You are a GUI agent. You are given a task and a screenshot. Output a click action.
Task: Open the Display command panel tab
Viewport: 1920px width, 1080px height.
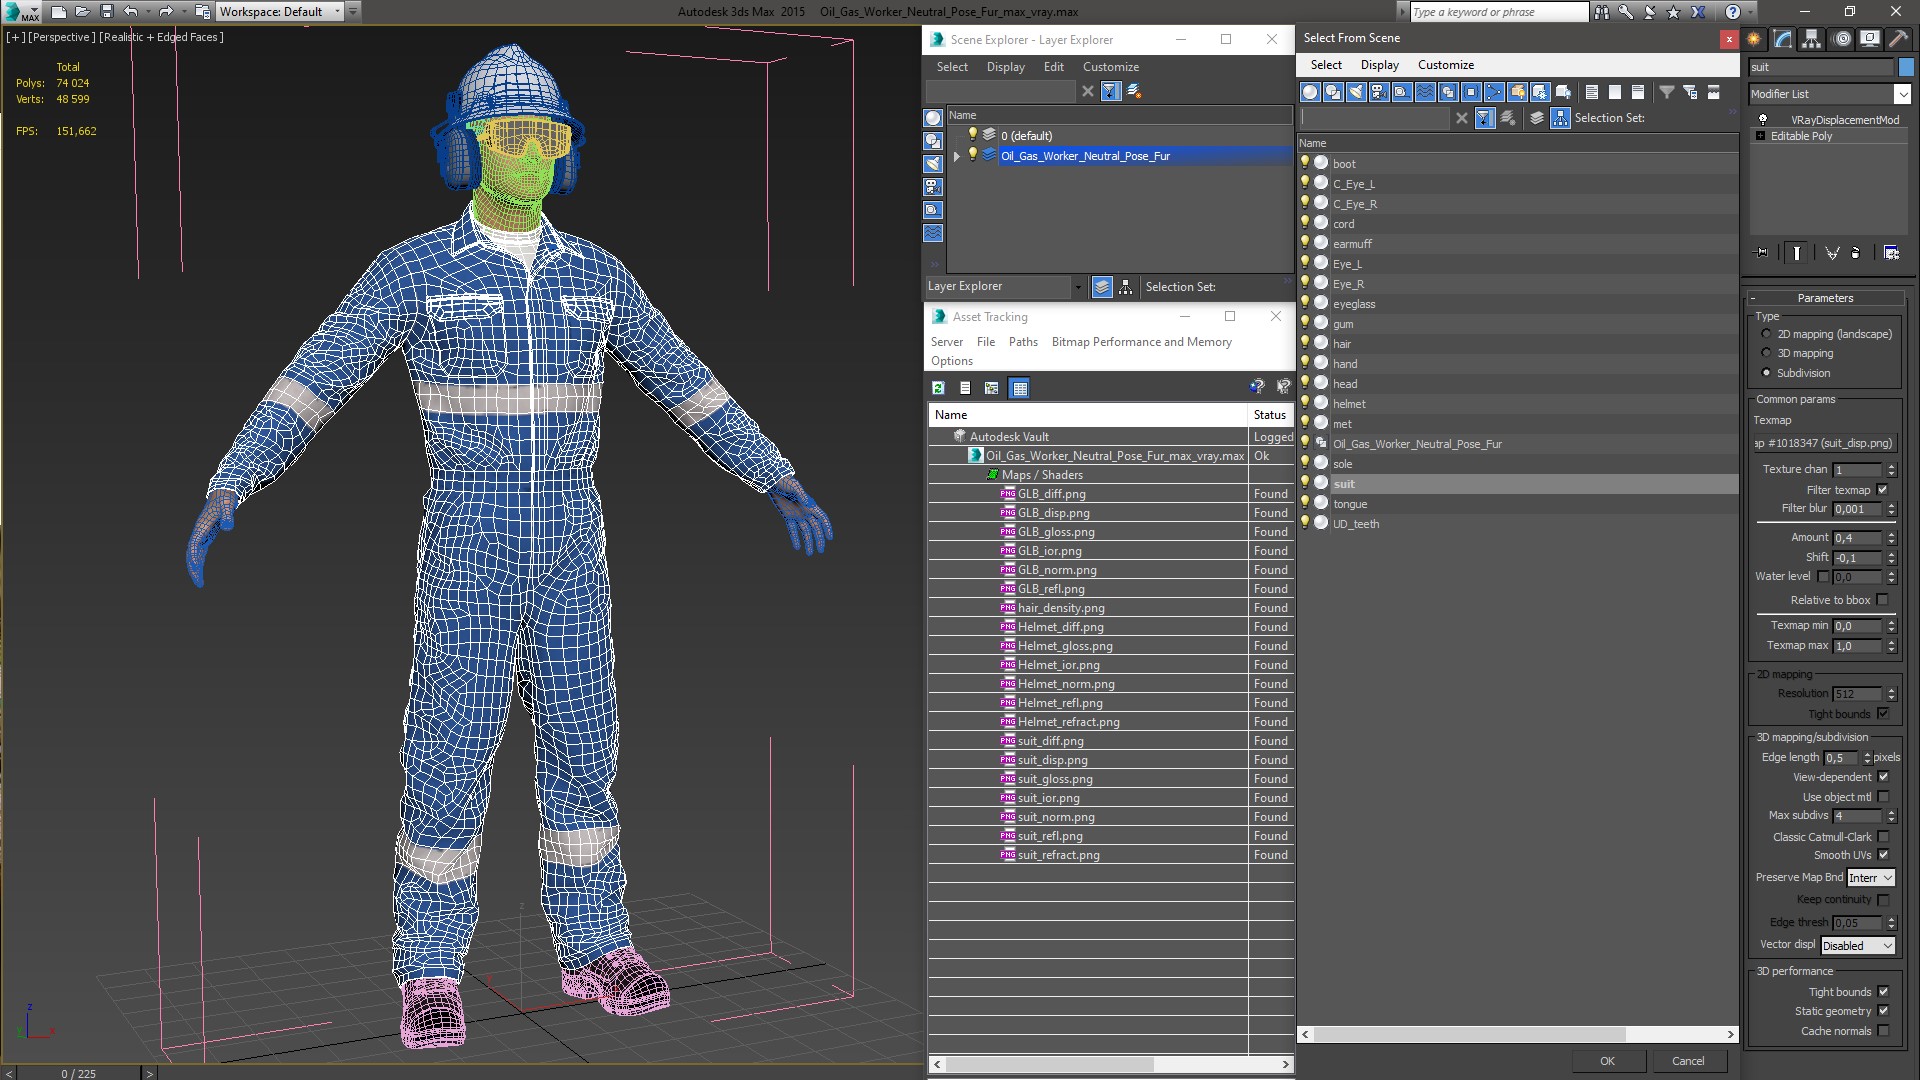1870,39
